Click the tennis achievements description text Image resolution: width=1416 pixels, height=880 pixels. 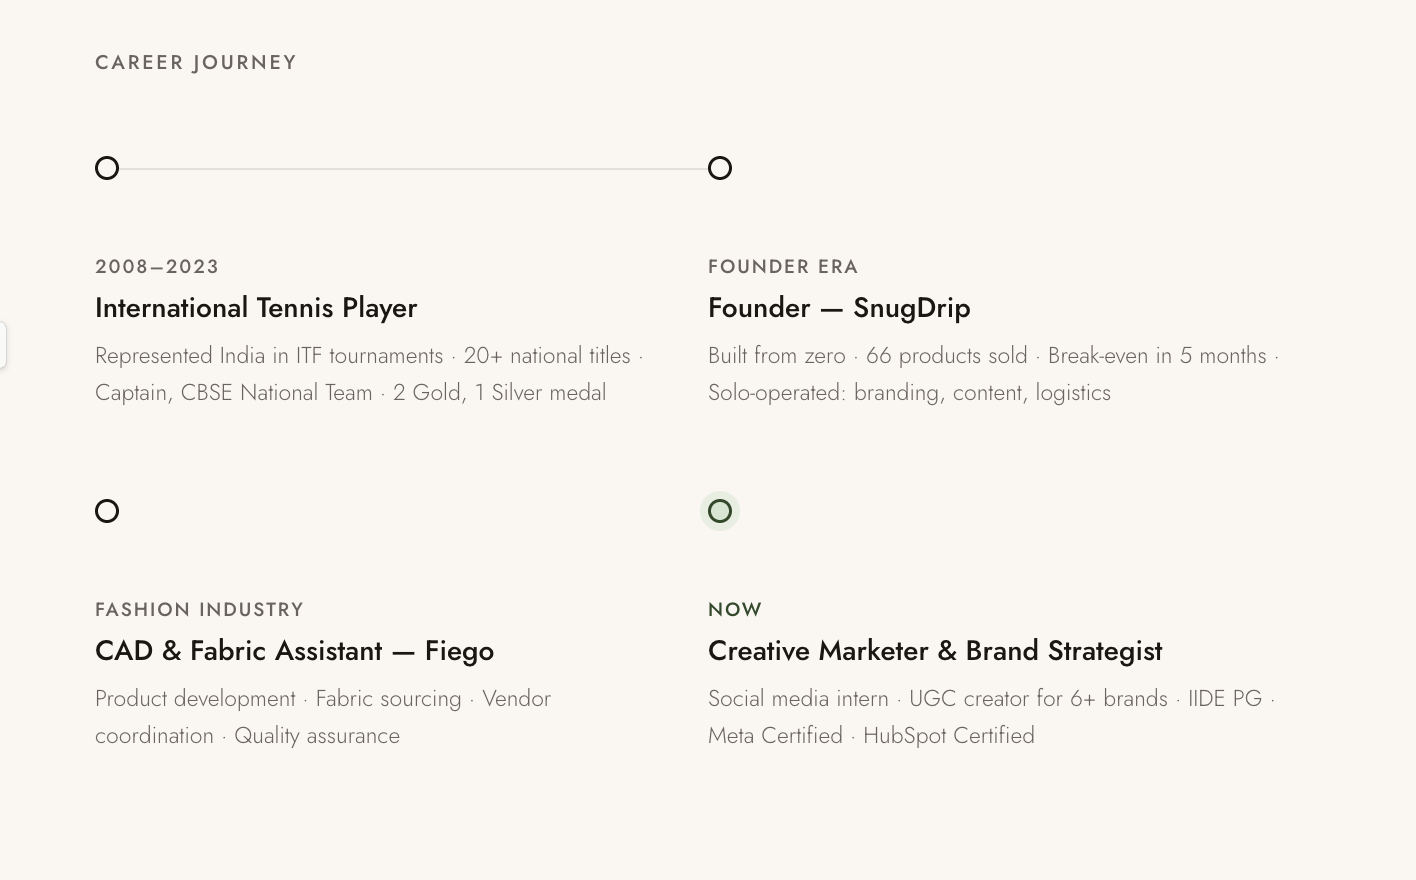point(369,374)
